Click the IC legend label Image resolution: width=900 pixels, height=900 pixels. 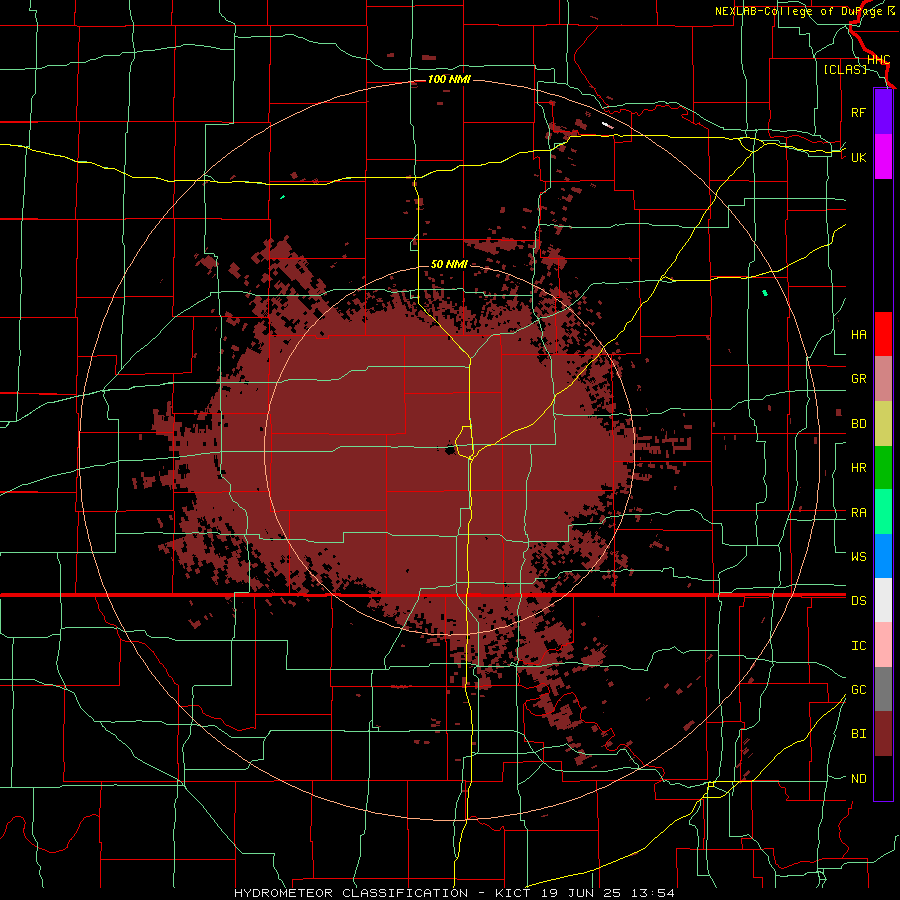[x=858, y=646]
